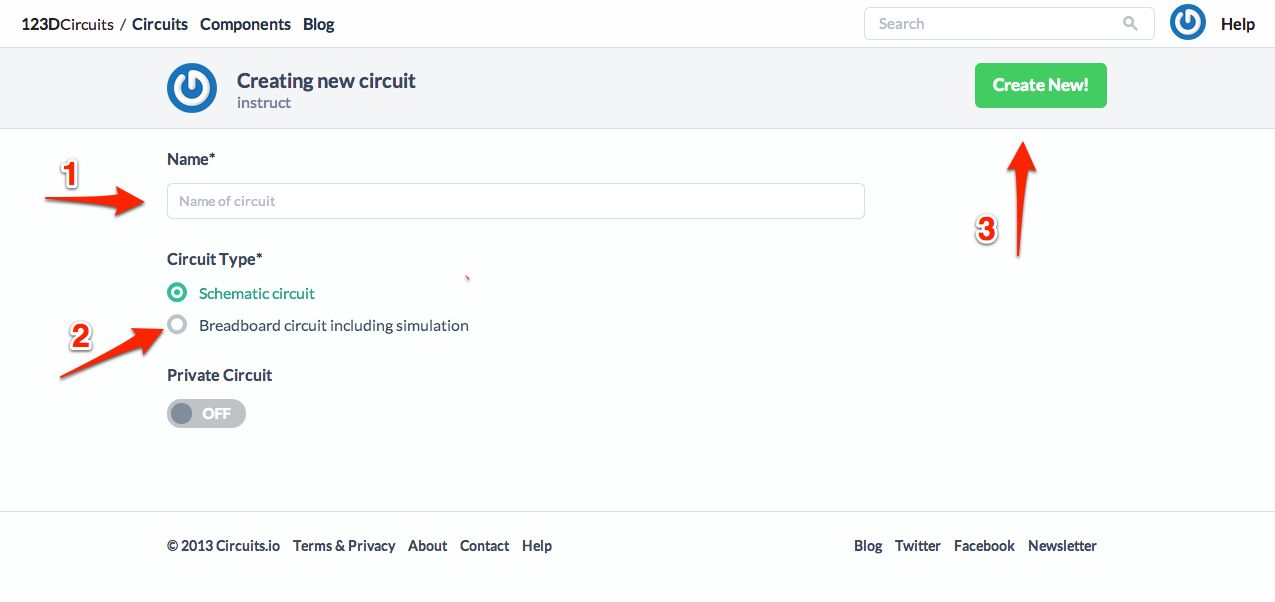
Task: Choose Breadboard circuit including simulation
Action: 177,325
